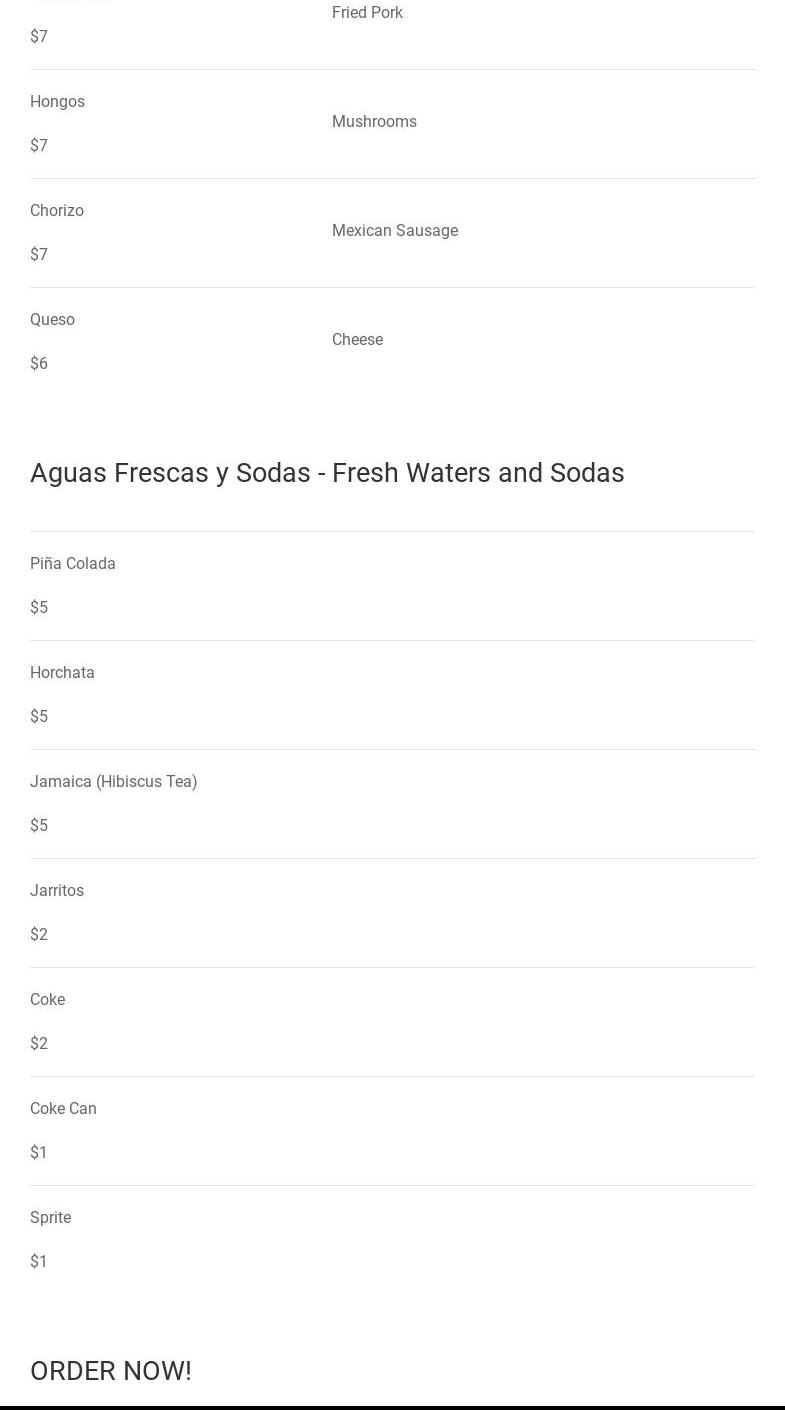785x1410 pixels.
Task: Click the $1 price under Sprite
Action: (39, 1262)
